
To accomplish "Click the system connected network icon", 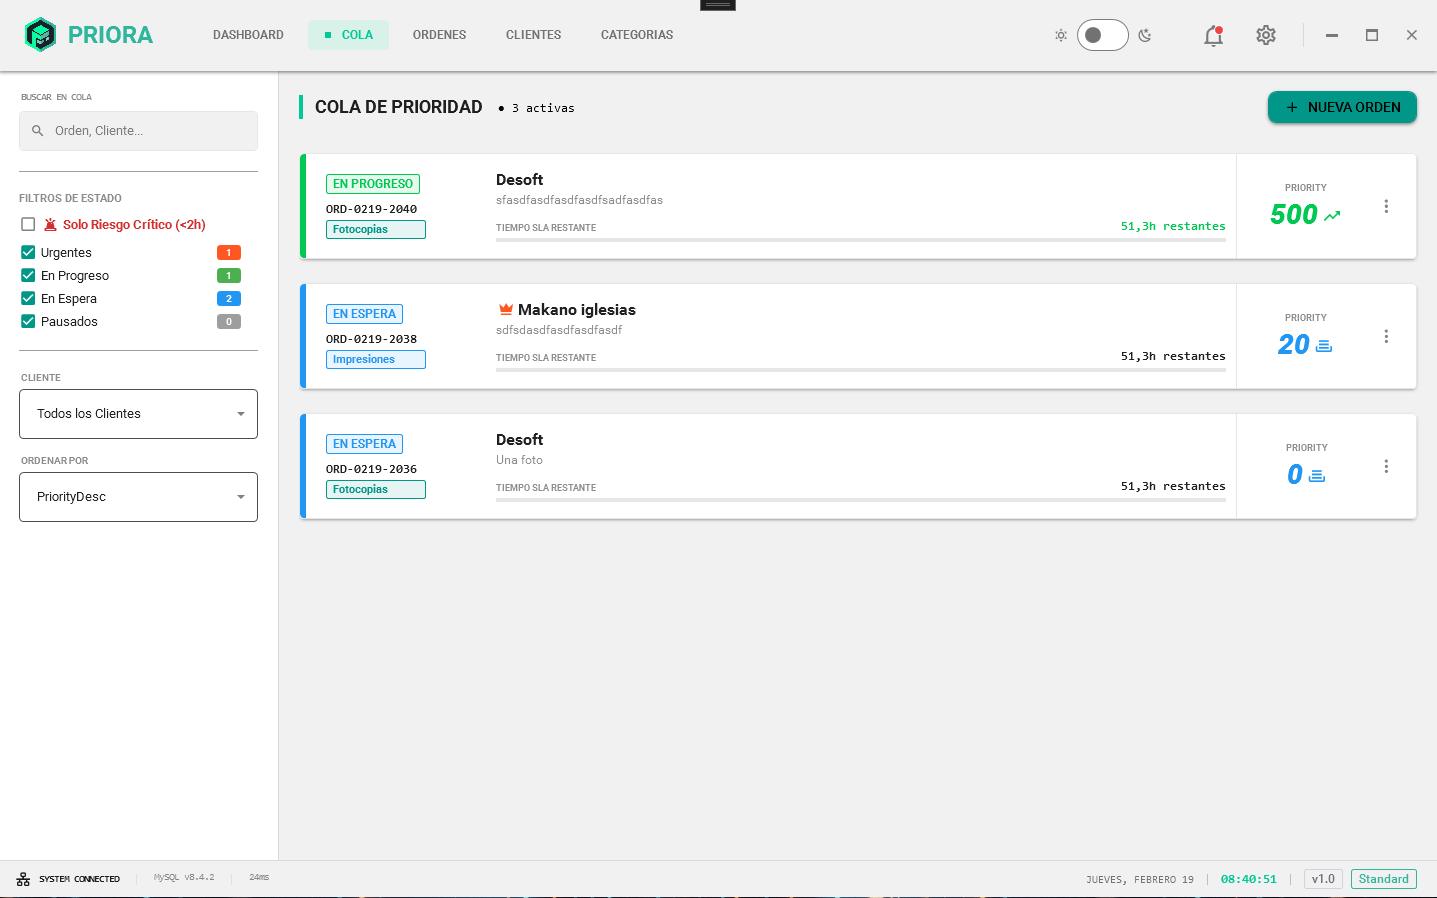I will [x=23, y=879].
